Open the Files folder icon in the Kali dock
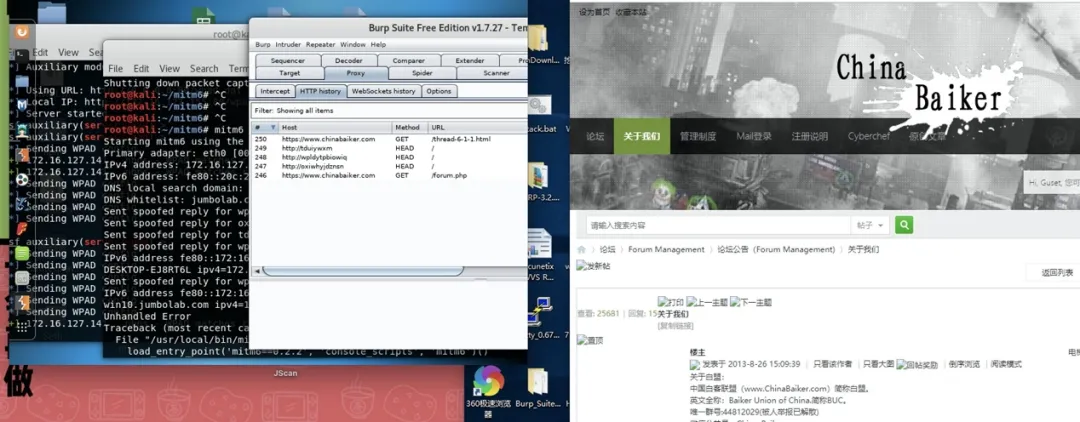 [x=22, y=81]
